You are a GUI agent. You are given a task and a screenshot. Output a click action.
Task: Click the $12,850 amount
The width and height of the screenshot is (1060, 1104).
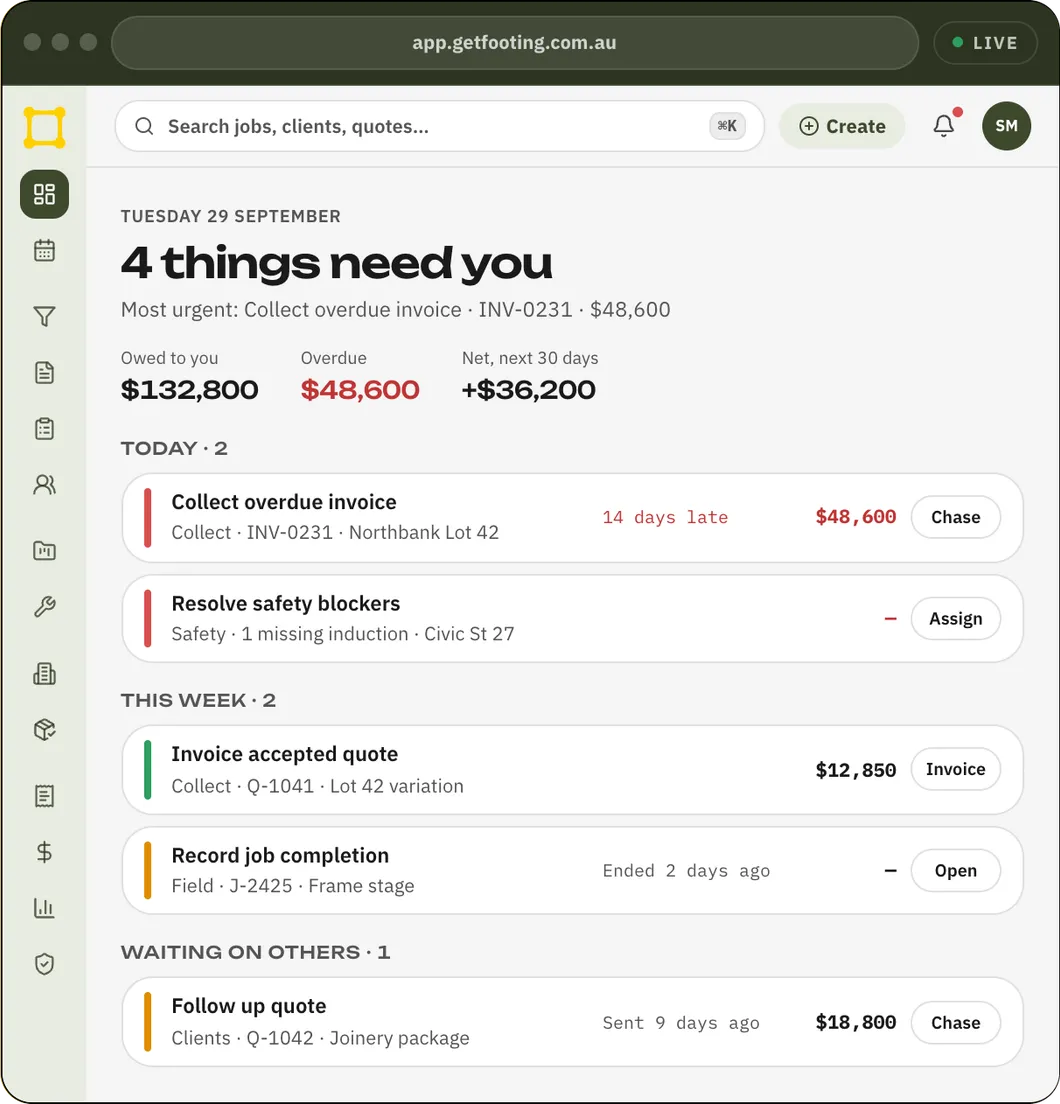point(856,770)
